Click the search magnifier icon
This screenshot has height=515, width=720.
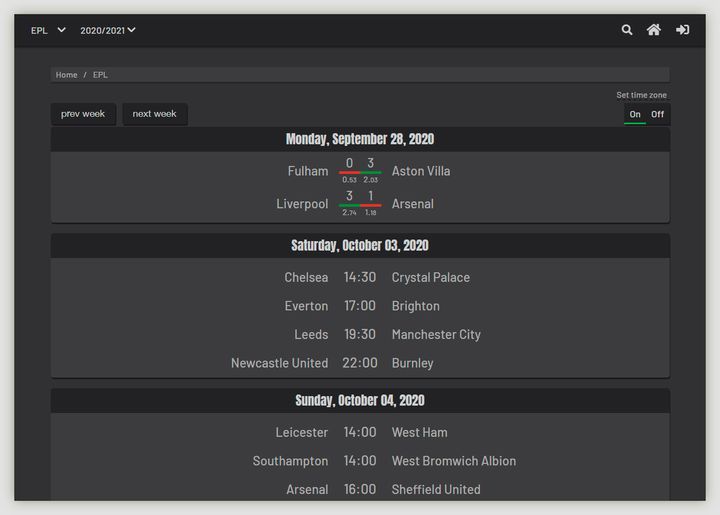click(x=627, y=30)
